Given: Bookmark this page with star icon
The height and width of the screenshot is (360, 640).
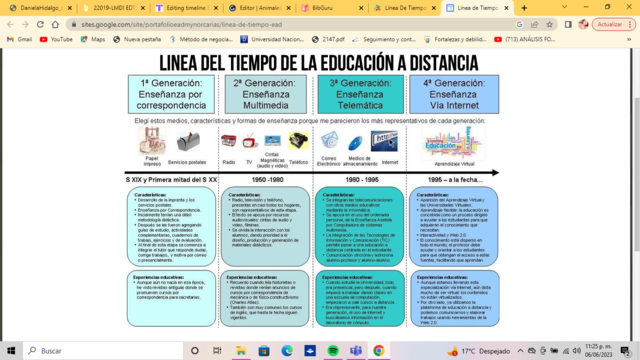Looking at the screenshot, I should [x=549, y=24].
